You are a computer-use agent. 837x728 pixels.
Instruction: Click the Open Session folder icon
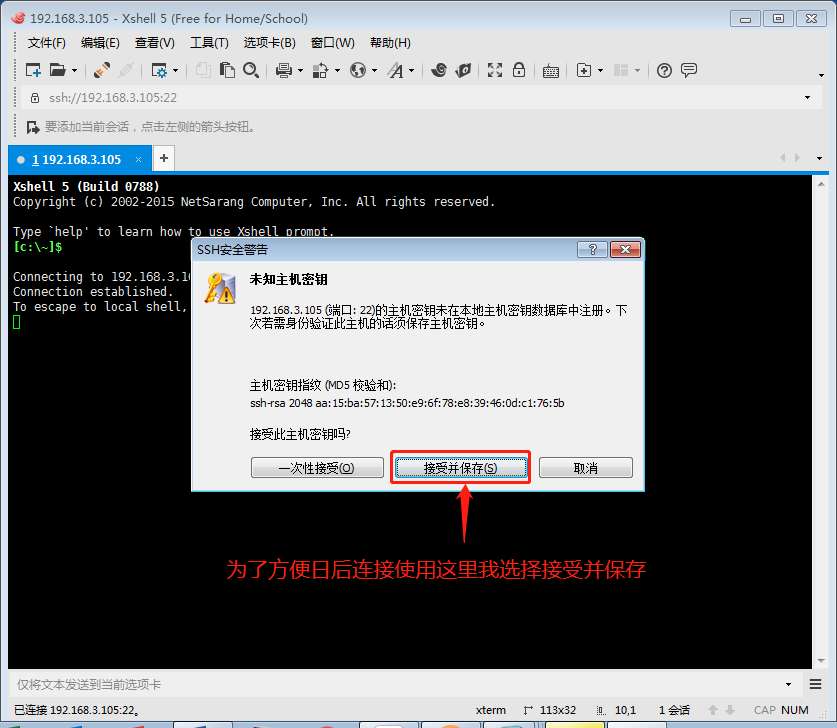click(57, 70)
